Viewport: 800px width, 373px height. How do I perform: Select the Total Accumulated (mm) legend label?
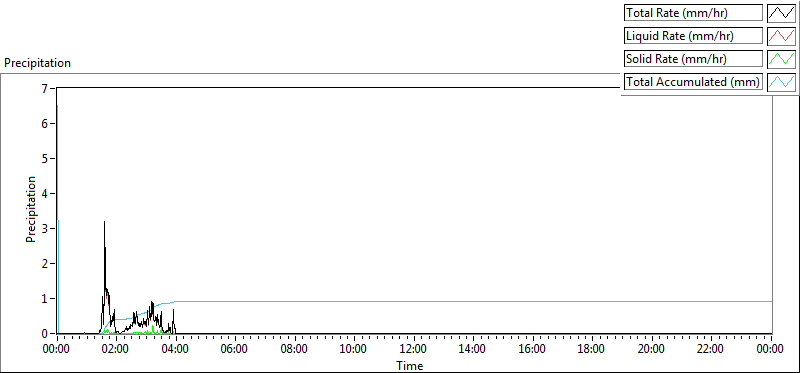click(x=693, y=82)
